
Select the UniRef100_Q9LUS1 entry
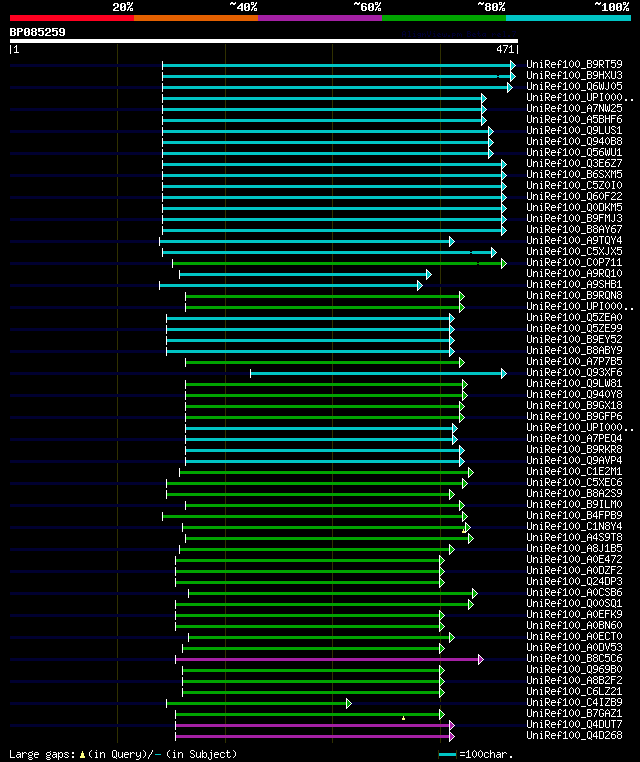574,131
